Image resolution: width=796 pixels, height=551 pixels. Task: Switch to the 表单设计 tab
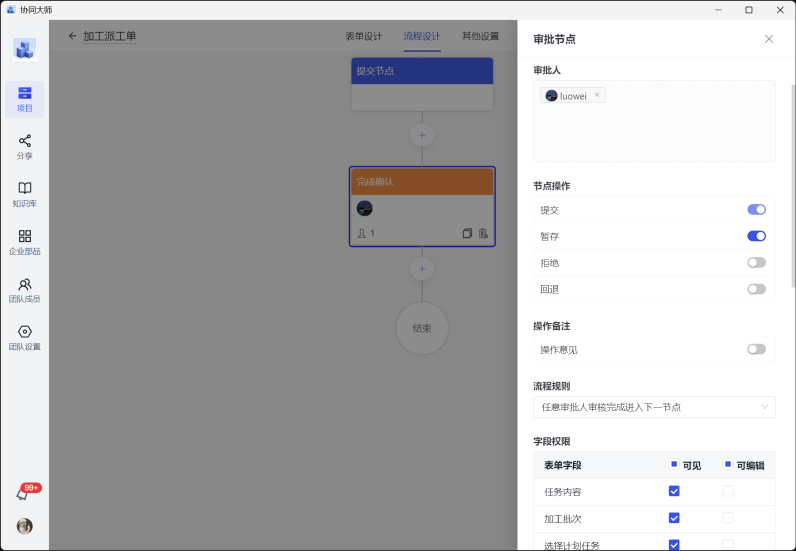pyautogui.click(x=364, y=36)
